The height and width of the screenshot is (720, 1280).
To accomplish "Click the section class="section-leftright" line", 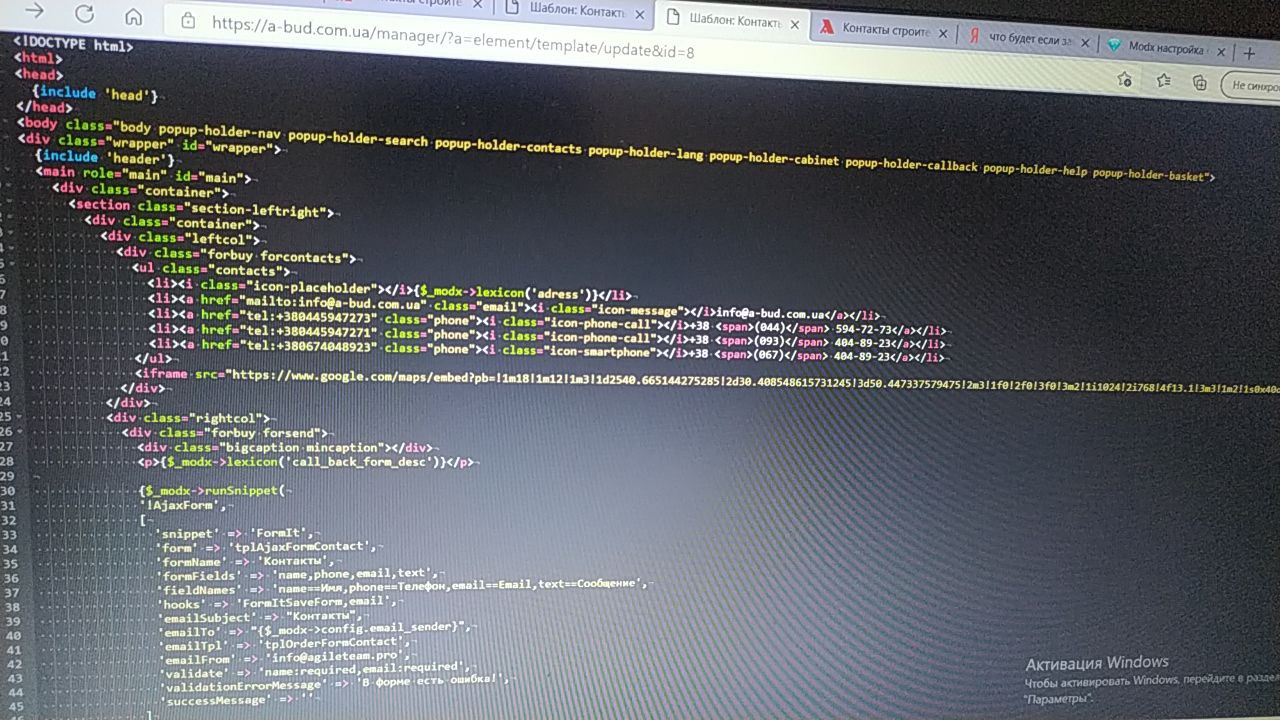I will pos(200,210).
